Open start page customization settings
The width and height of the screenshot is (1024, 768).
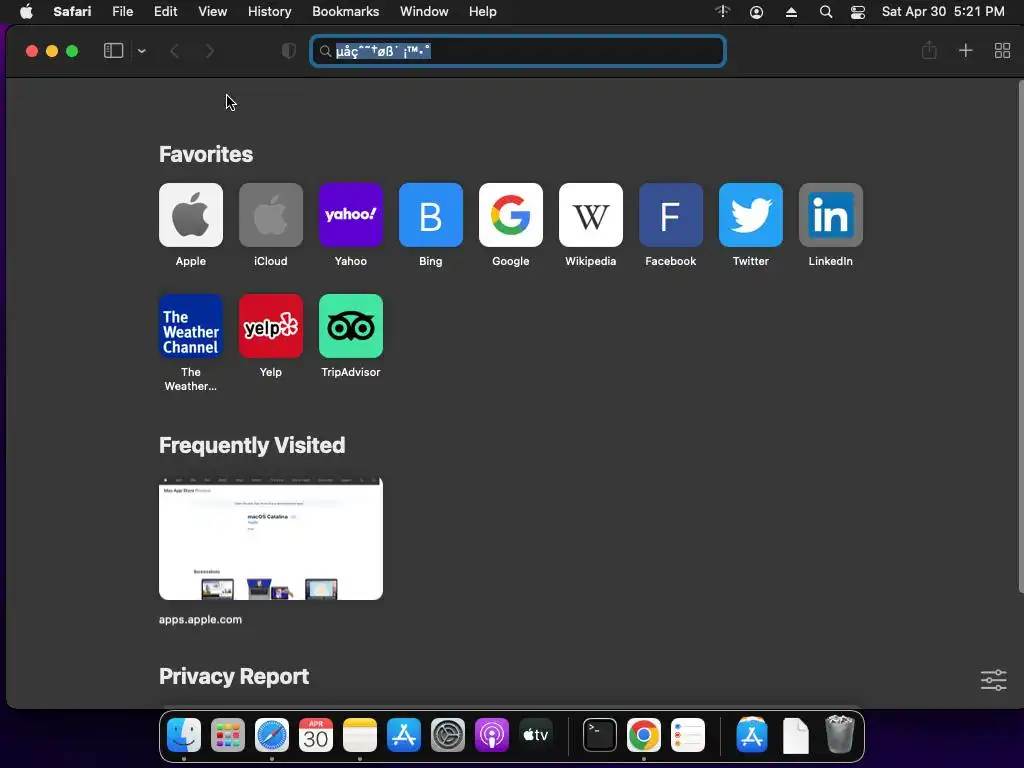point(993,680)
